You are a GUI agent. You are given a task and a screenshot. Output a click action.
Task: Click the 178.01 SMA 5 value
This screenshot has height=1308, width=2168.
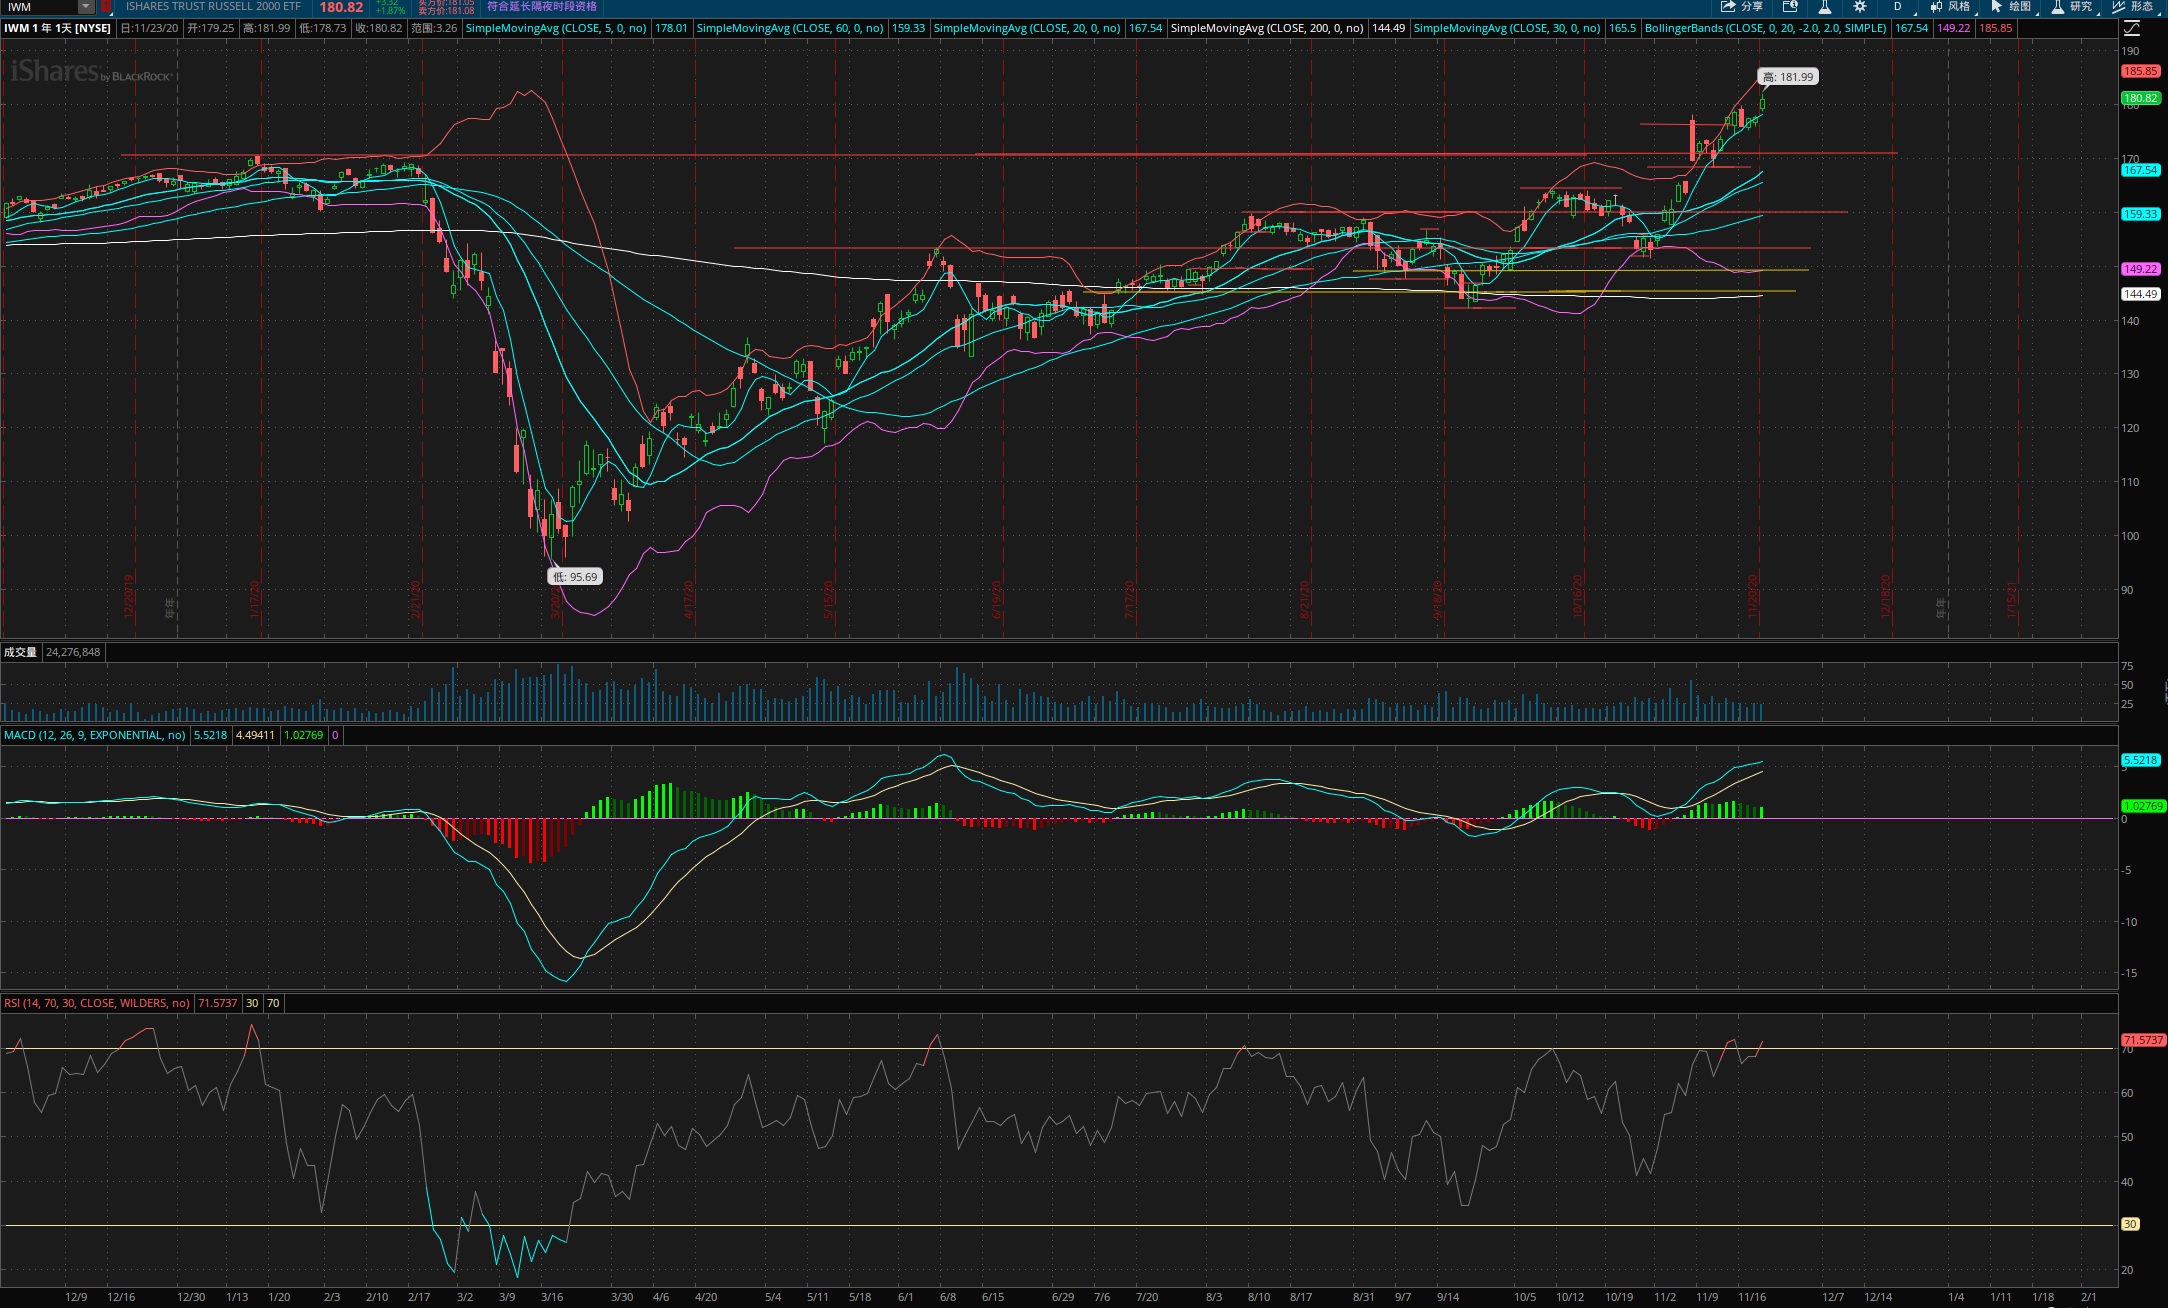pyautogui.click(x=671, y=28)
